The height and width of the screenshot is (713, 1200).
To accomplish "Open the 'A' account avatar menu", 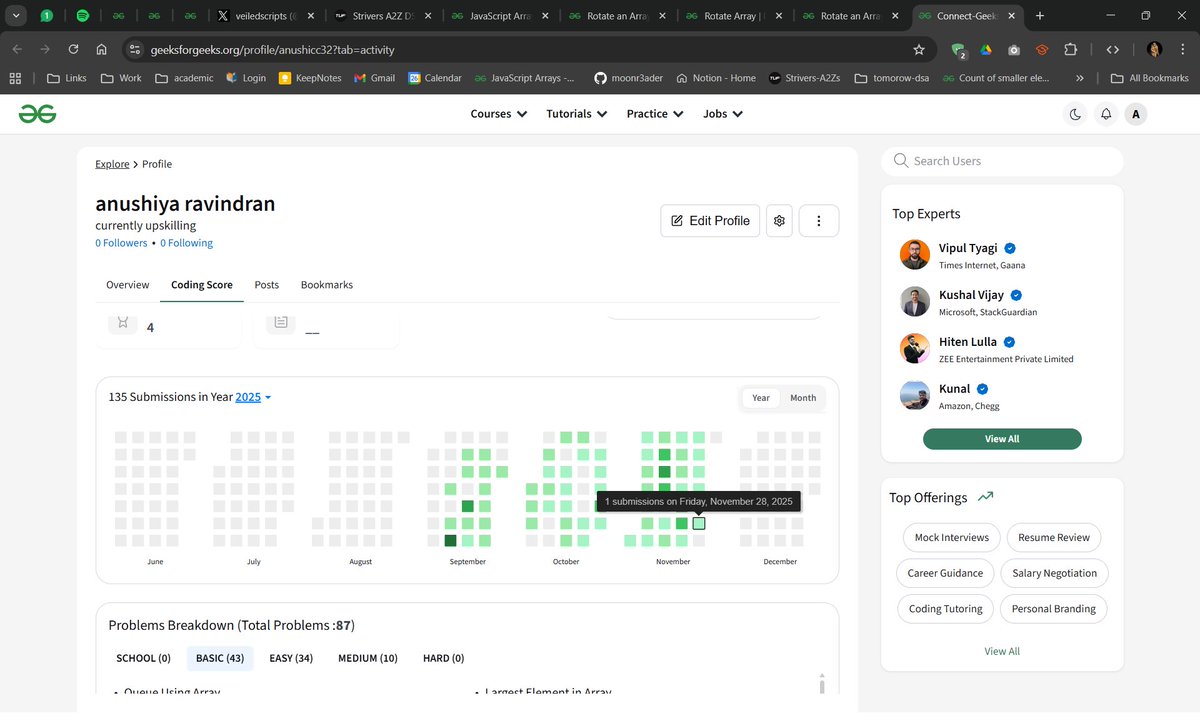I will [1135, 114].
